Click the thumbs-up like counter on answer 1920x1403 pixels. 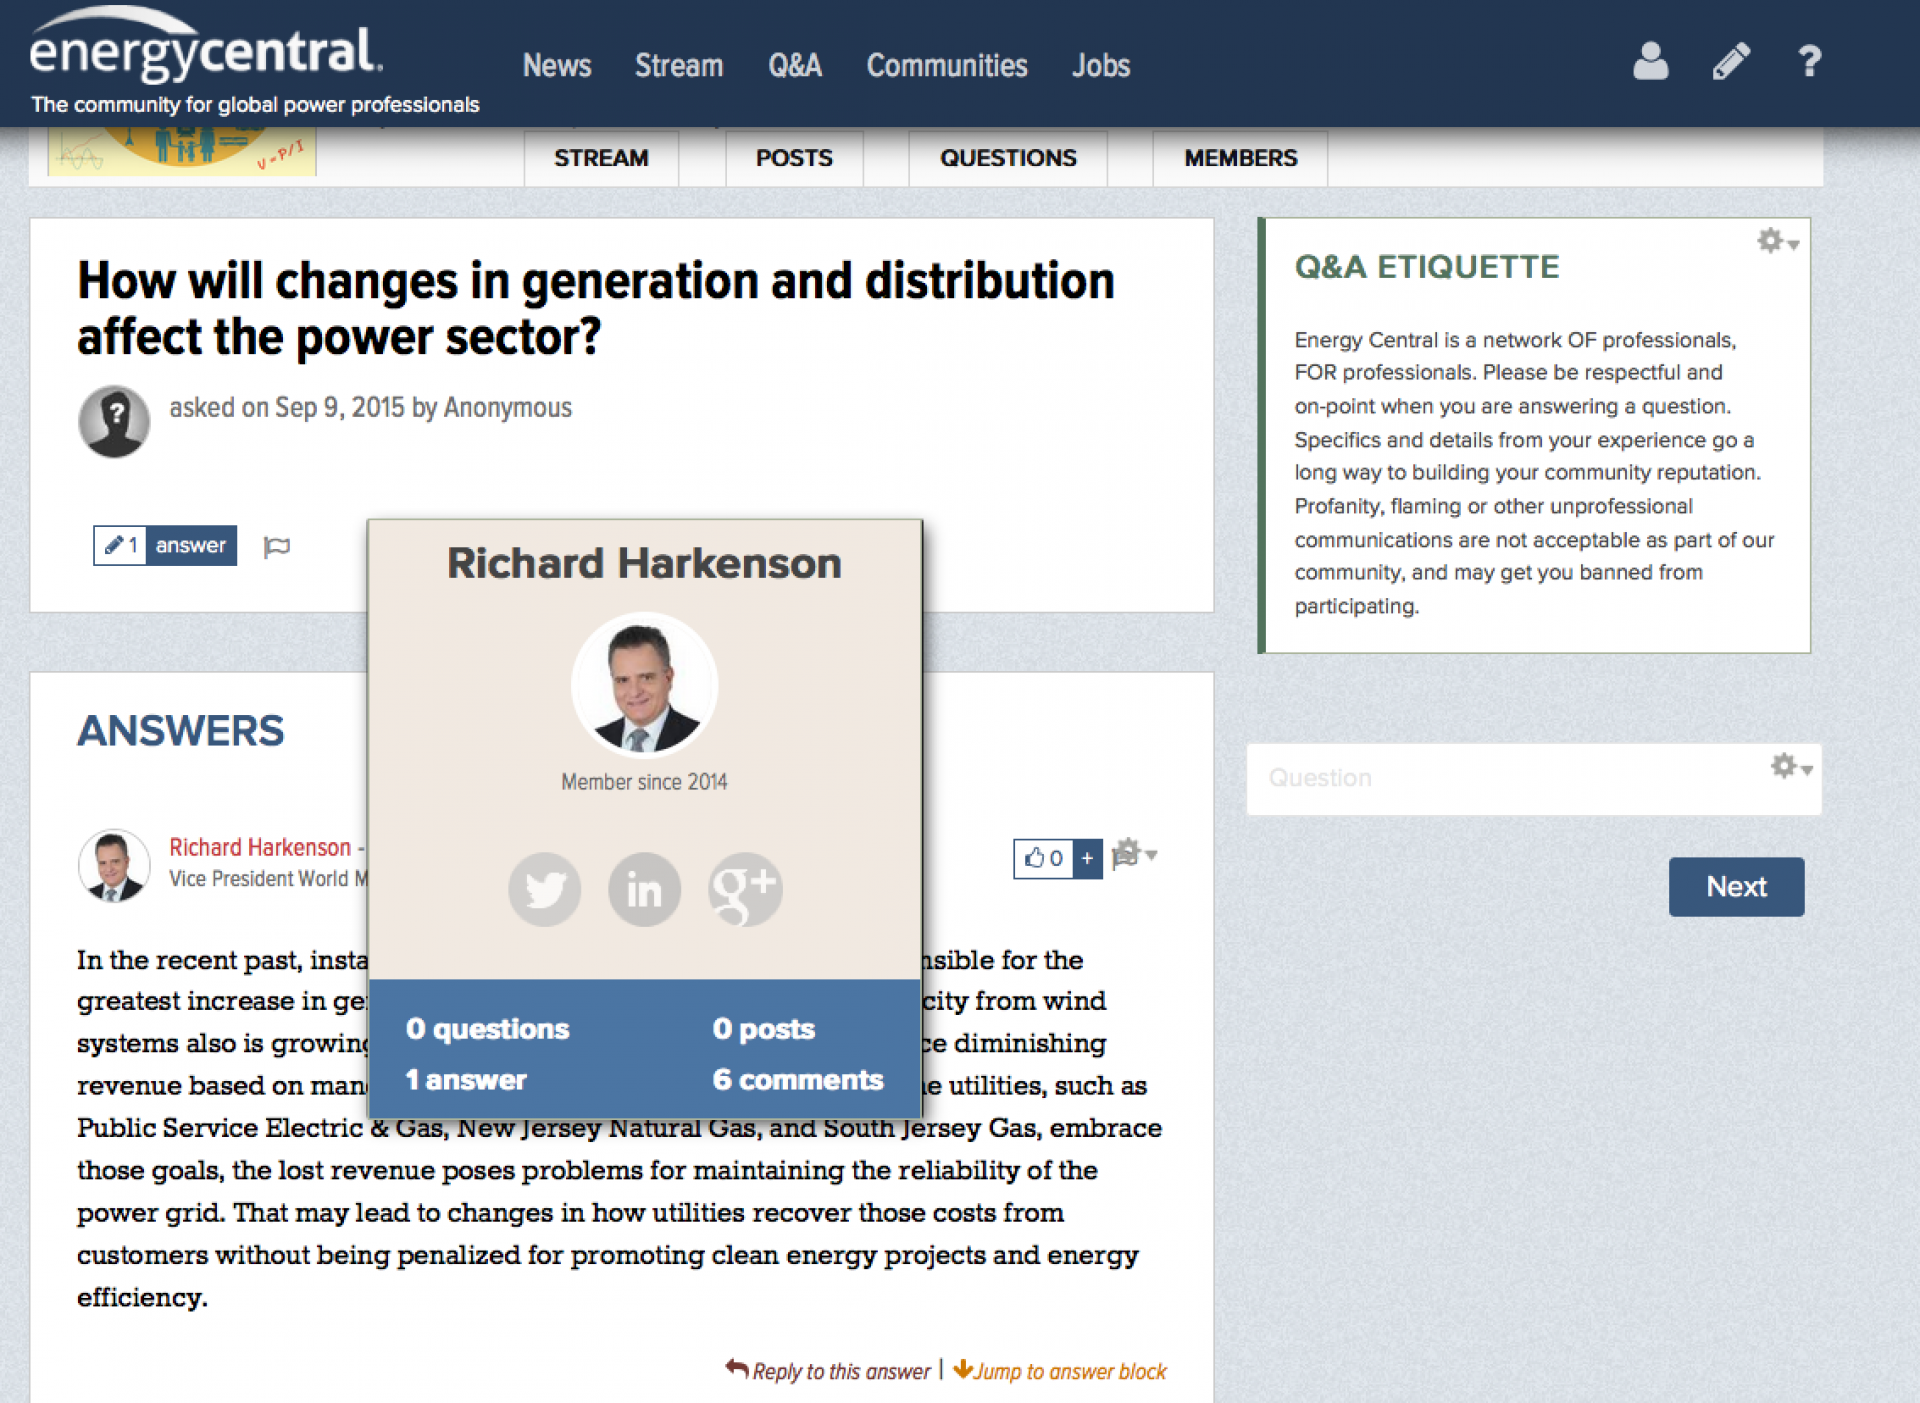[x=1043, y=858]
